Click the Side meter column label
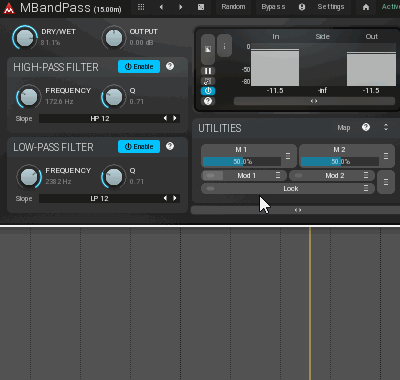The image size is (400, 380). click(323, 37)
